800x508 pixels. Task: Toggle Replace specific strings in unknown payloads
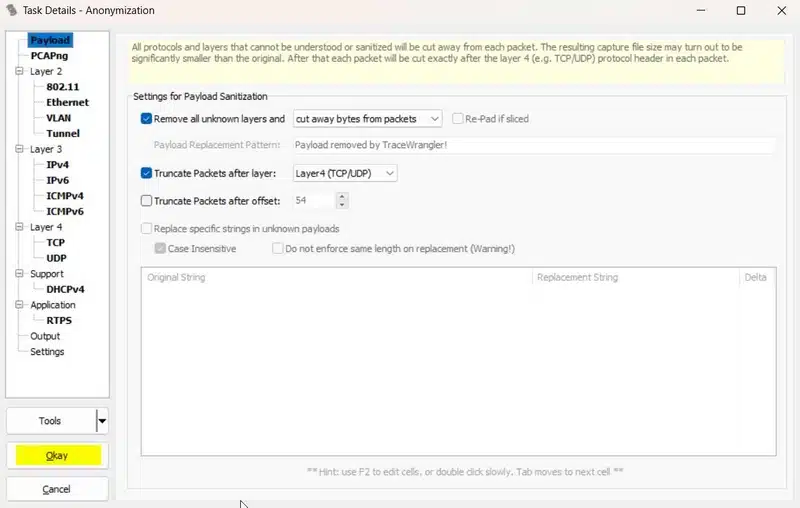click(x=146, y=228)
